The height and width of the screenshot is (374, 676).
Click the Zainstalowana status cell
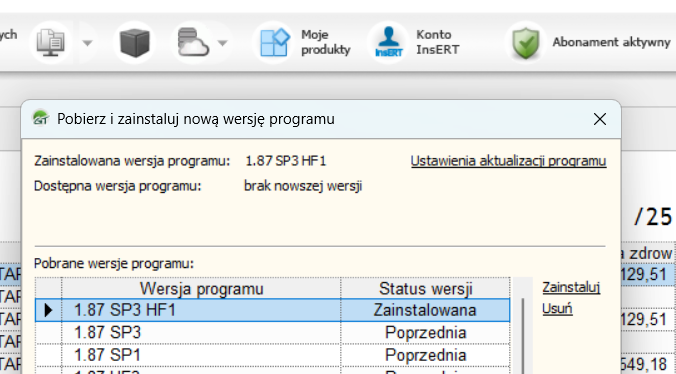tap(425, 310)
